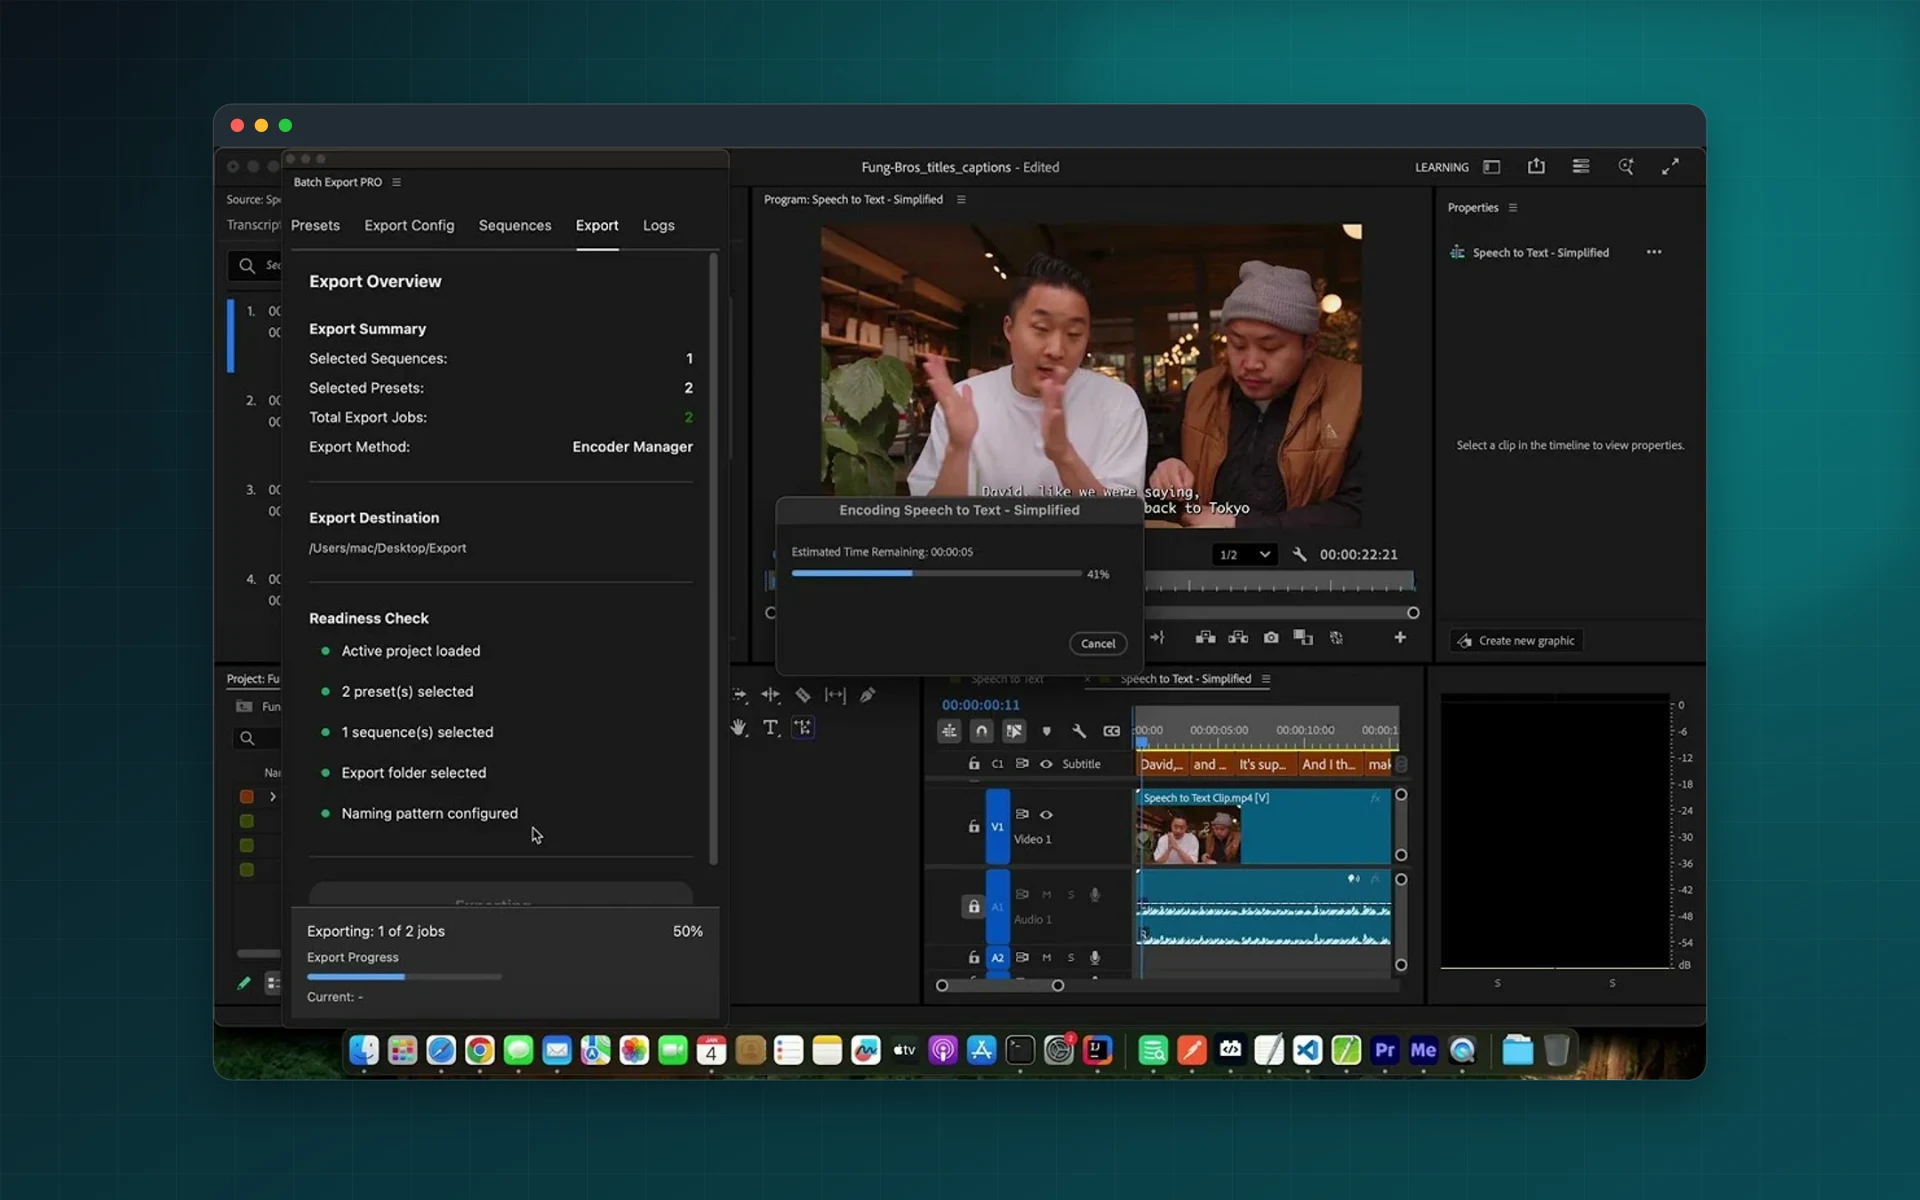
Task: Open the 1/2 playback resolution dropdown
Action: point(1244,554)
